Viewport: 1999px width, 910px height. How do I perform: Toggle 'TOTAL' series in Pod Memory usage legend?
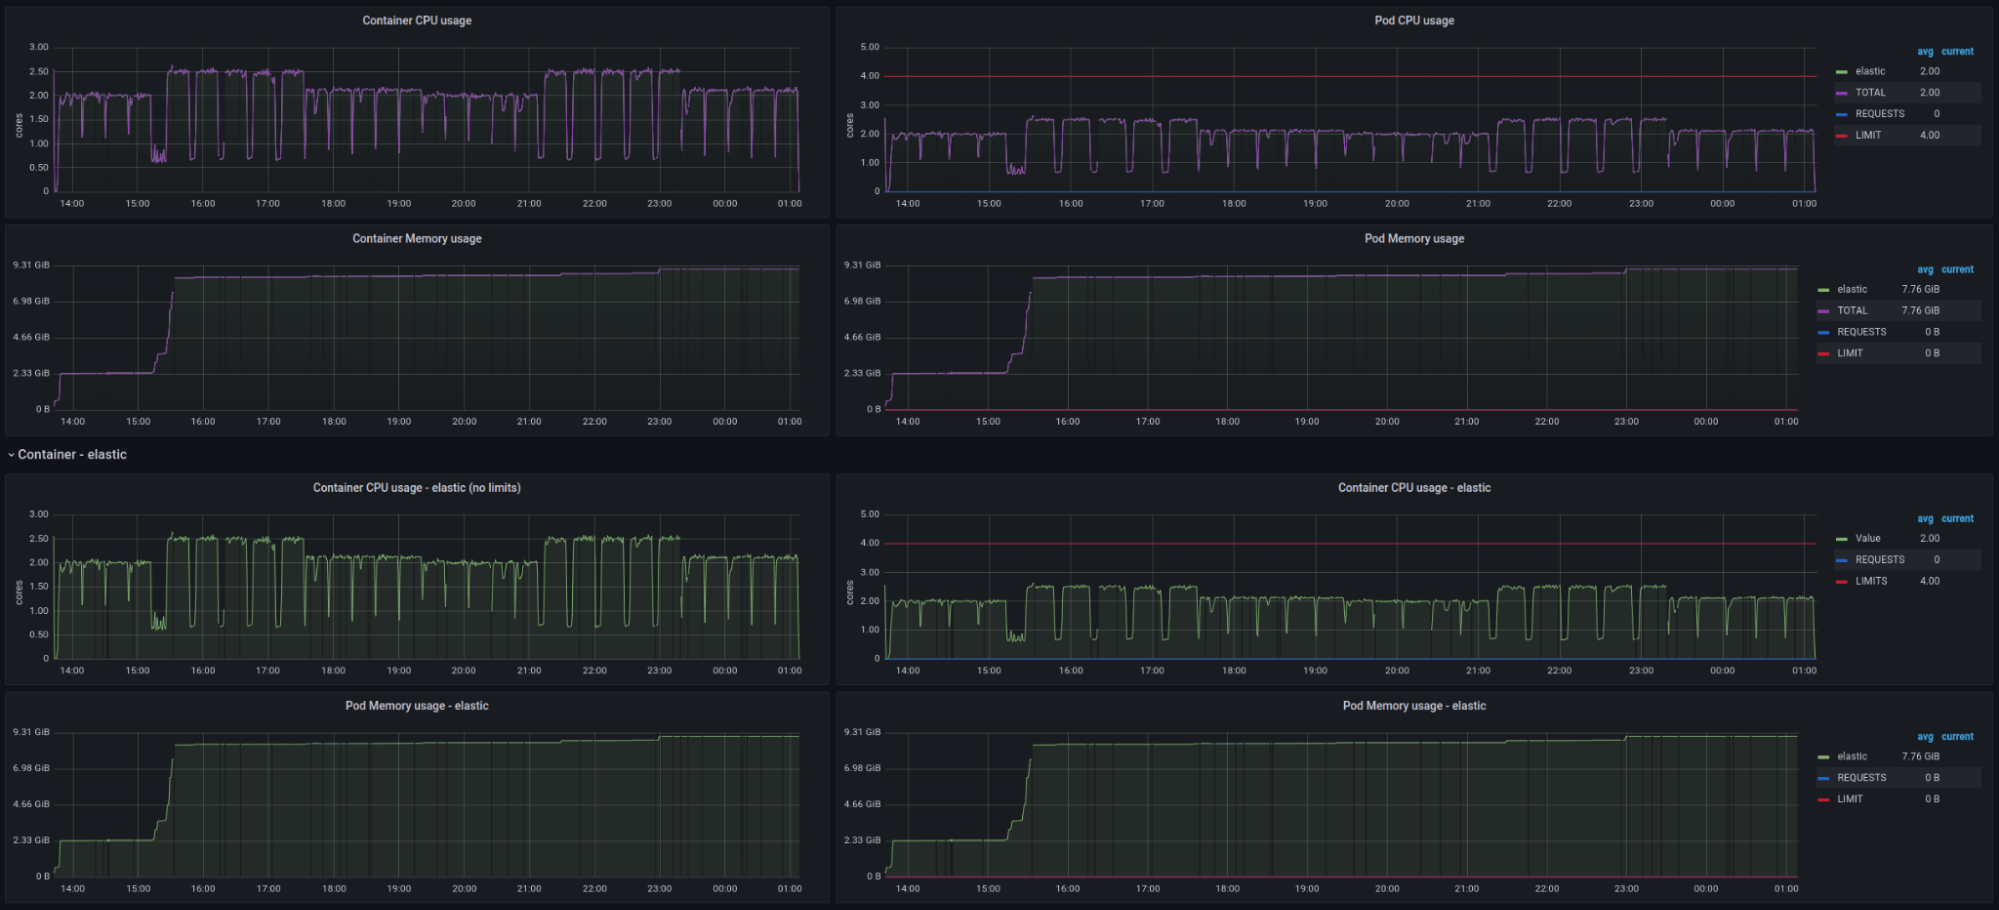[x=1852, y=311]
